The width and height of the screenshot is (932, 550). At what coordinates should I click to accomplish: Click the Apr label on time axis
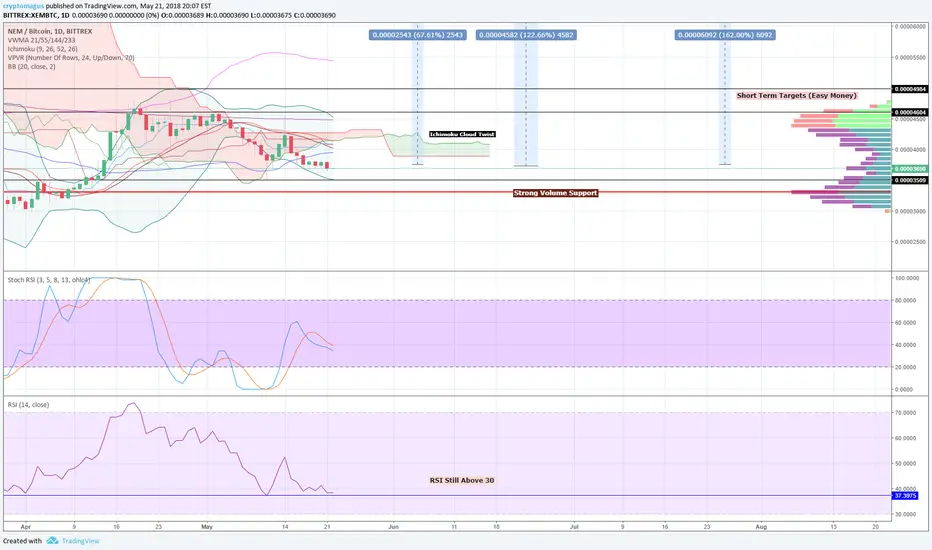coord(25,527)
